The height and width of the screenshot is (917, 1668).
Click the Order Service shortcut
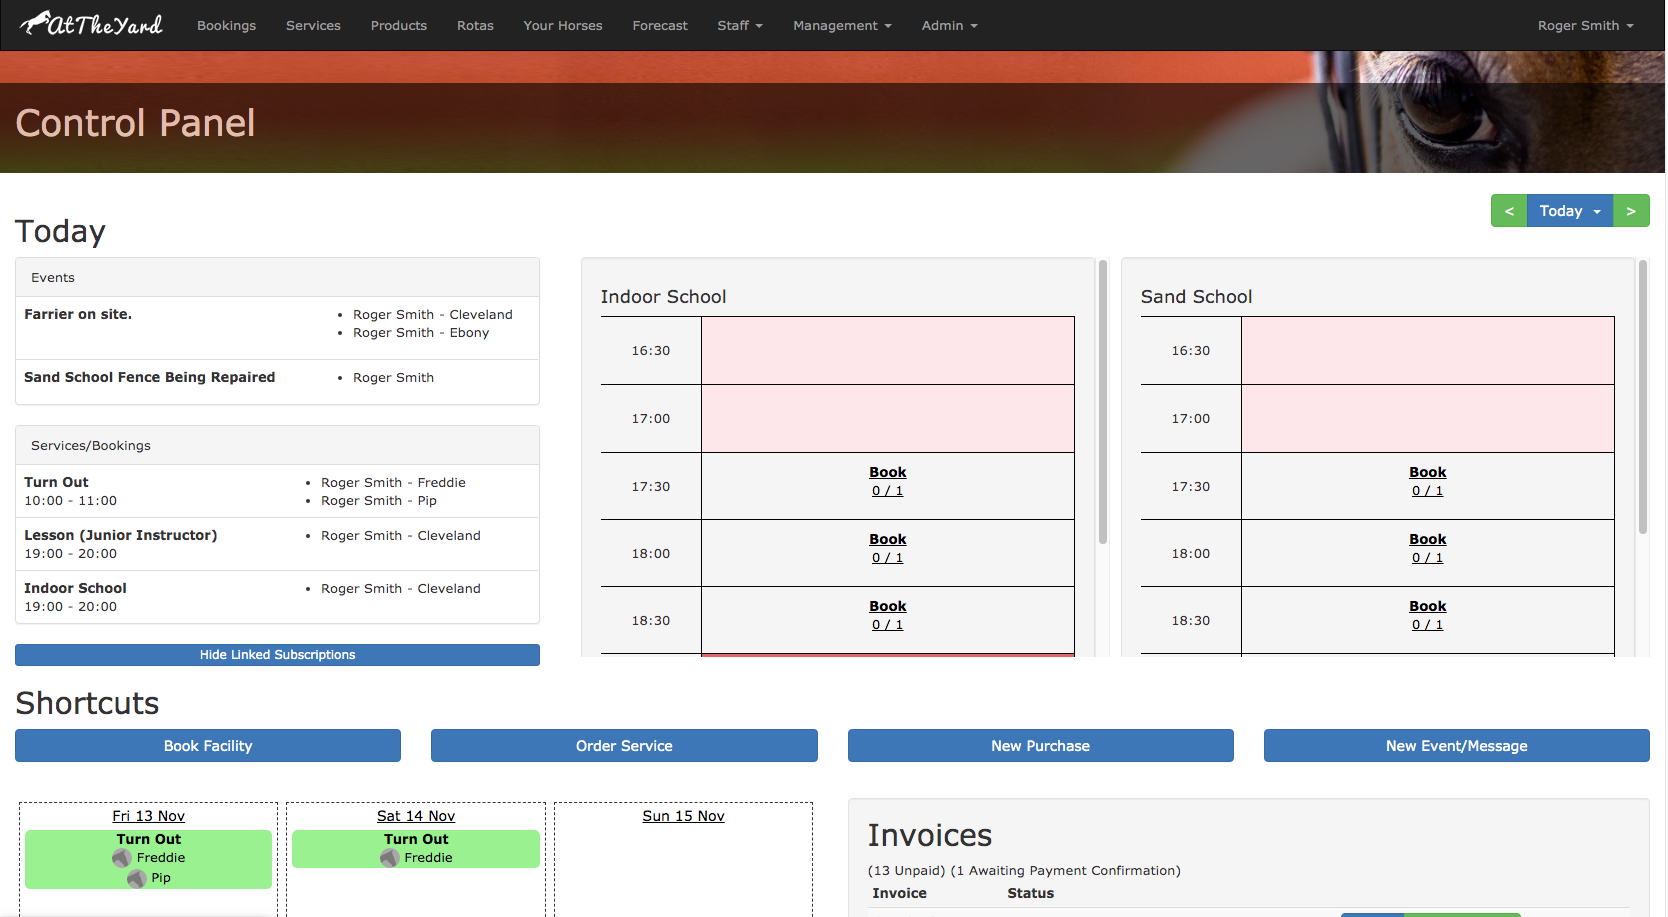tap(624, 745)
